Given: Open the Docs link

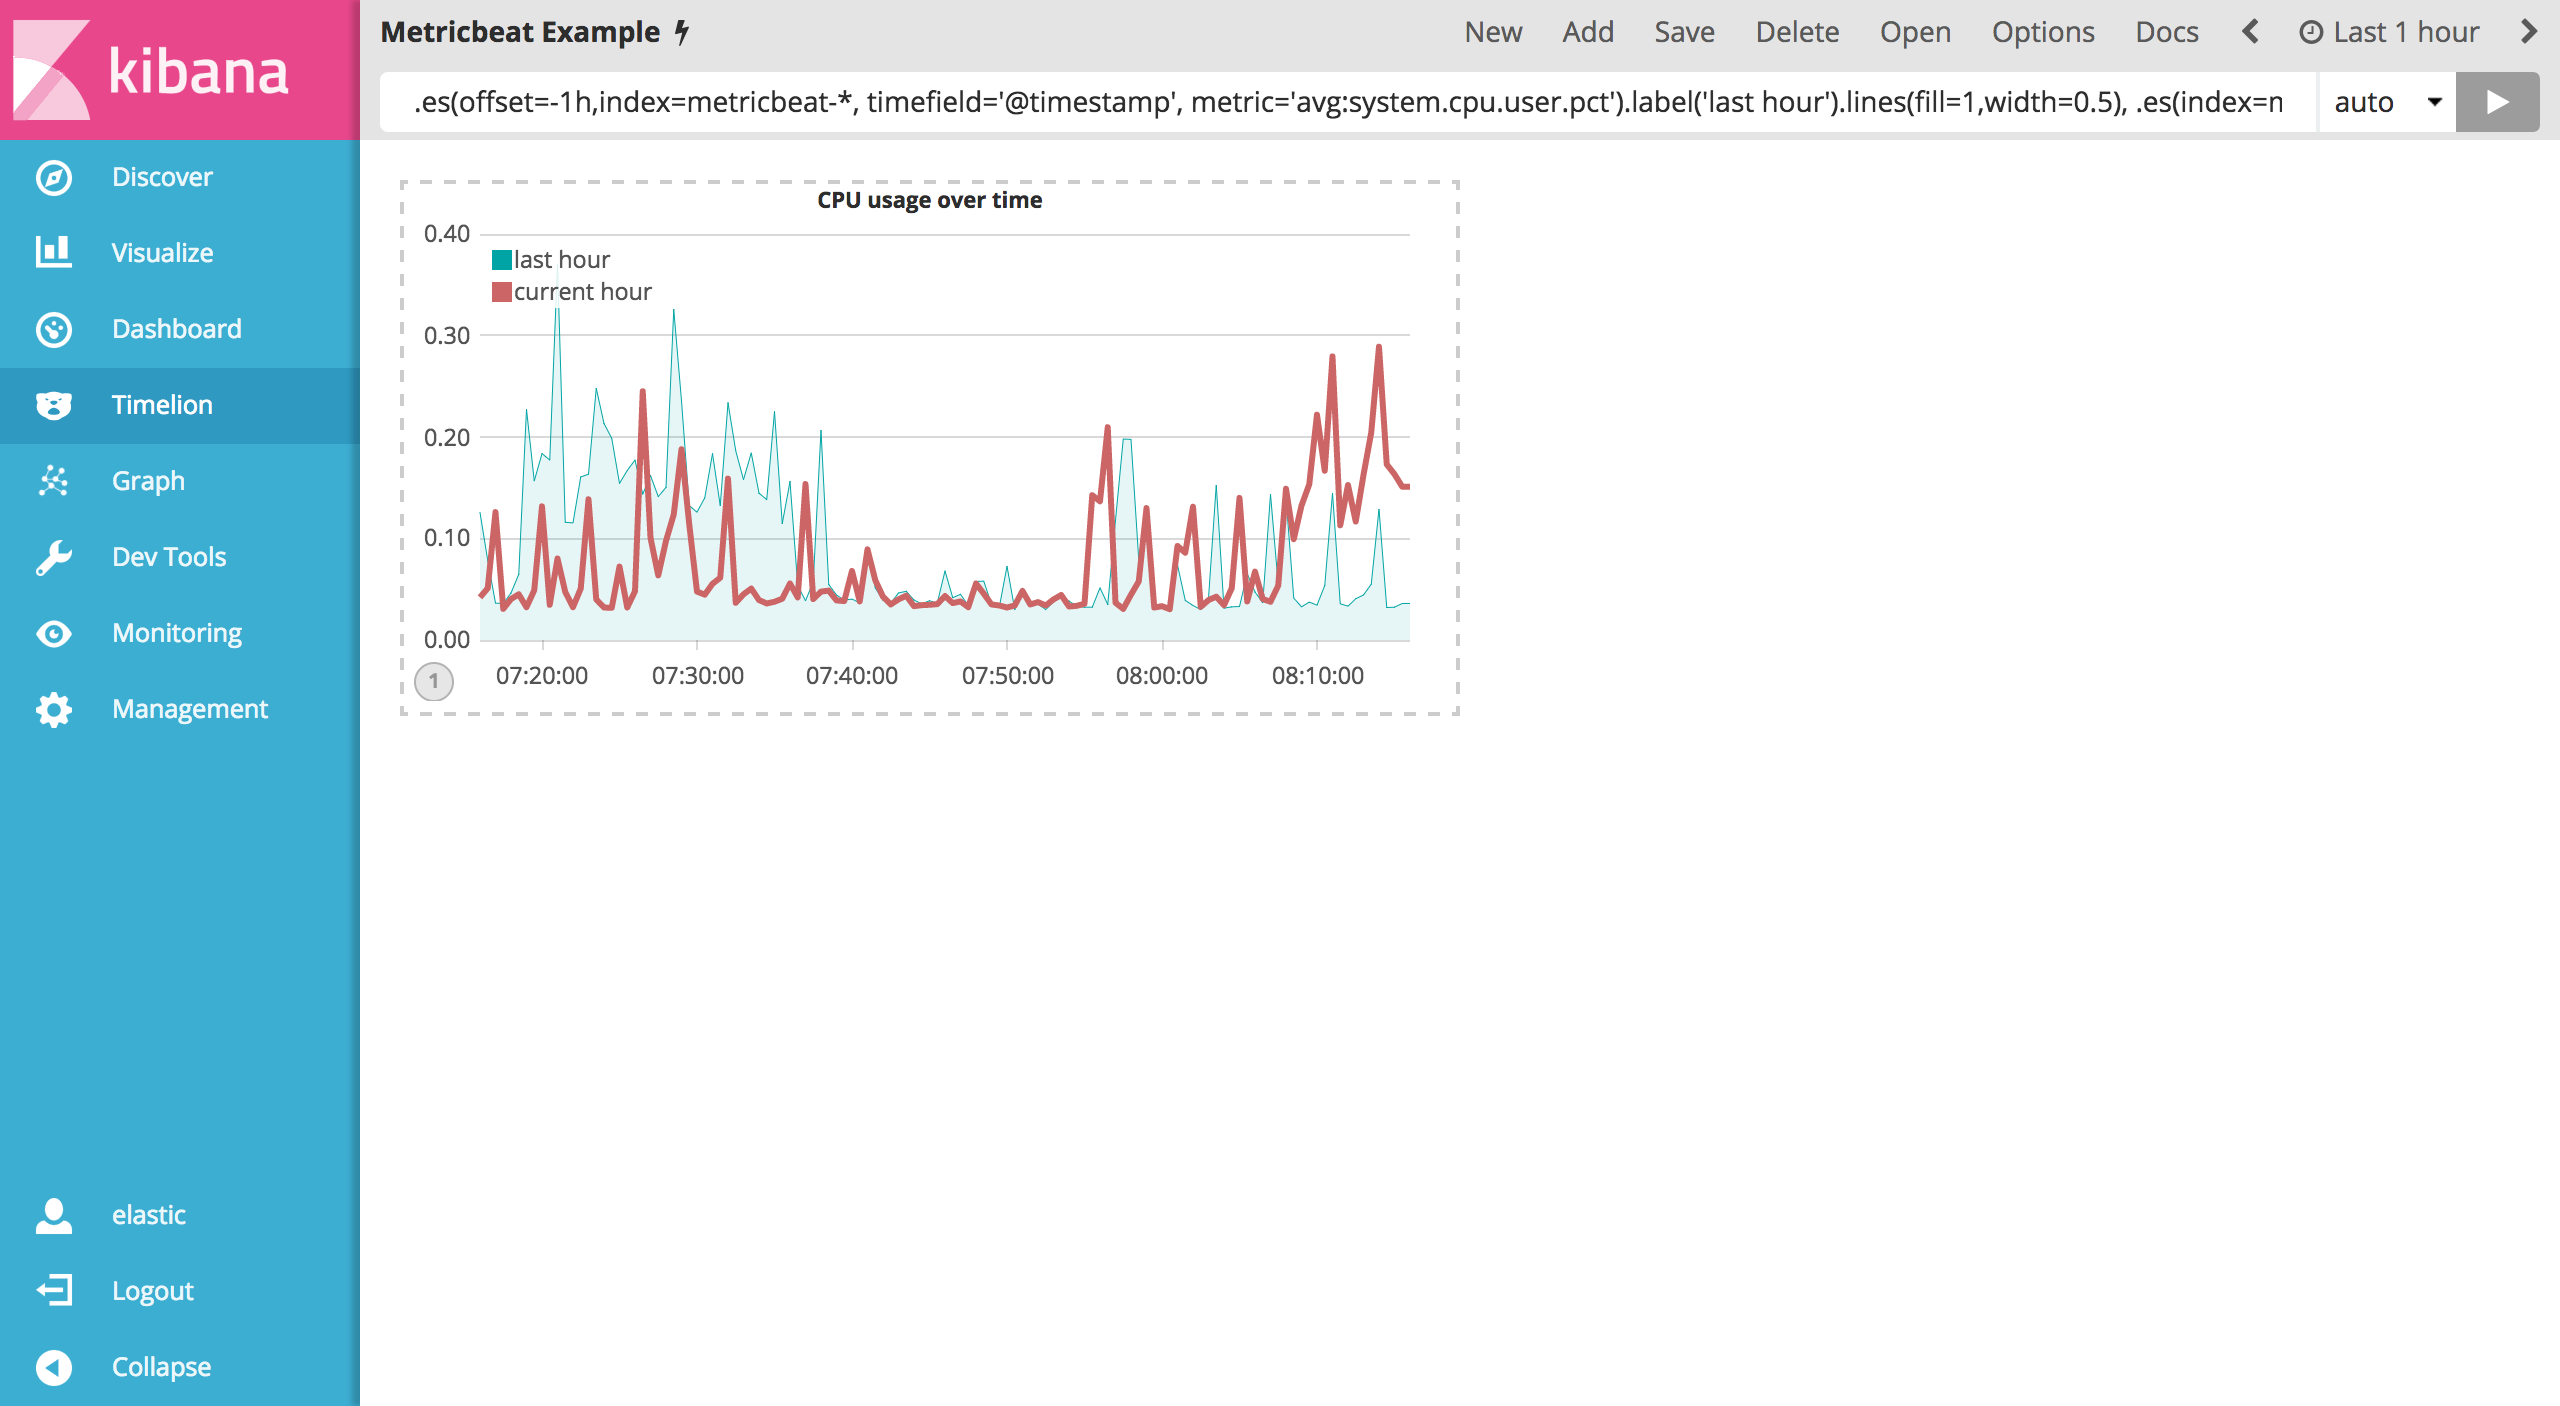Looking at the screenshot, I should coord(2166,32).
